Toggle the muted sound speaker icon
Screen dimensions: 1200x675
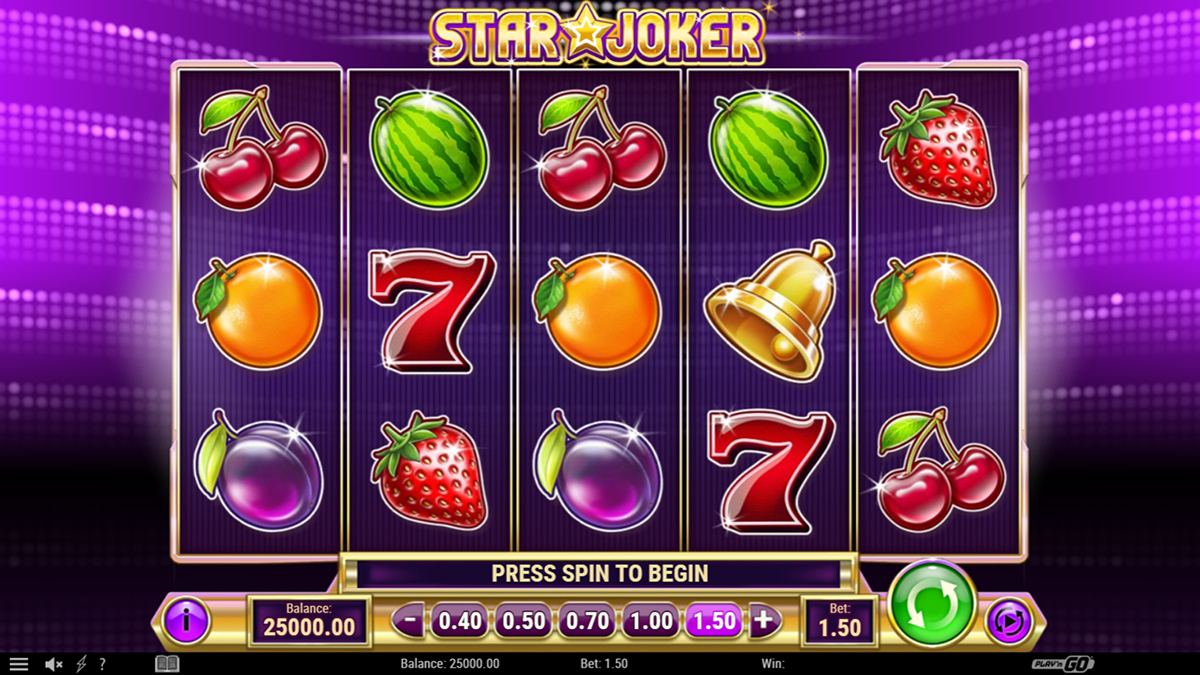pos(54,664)
